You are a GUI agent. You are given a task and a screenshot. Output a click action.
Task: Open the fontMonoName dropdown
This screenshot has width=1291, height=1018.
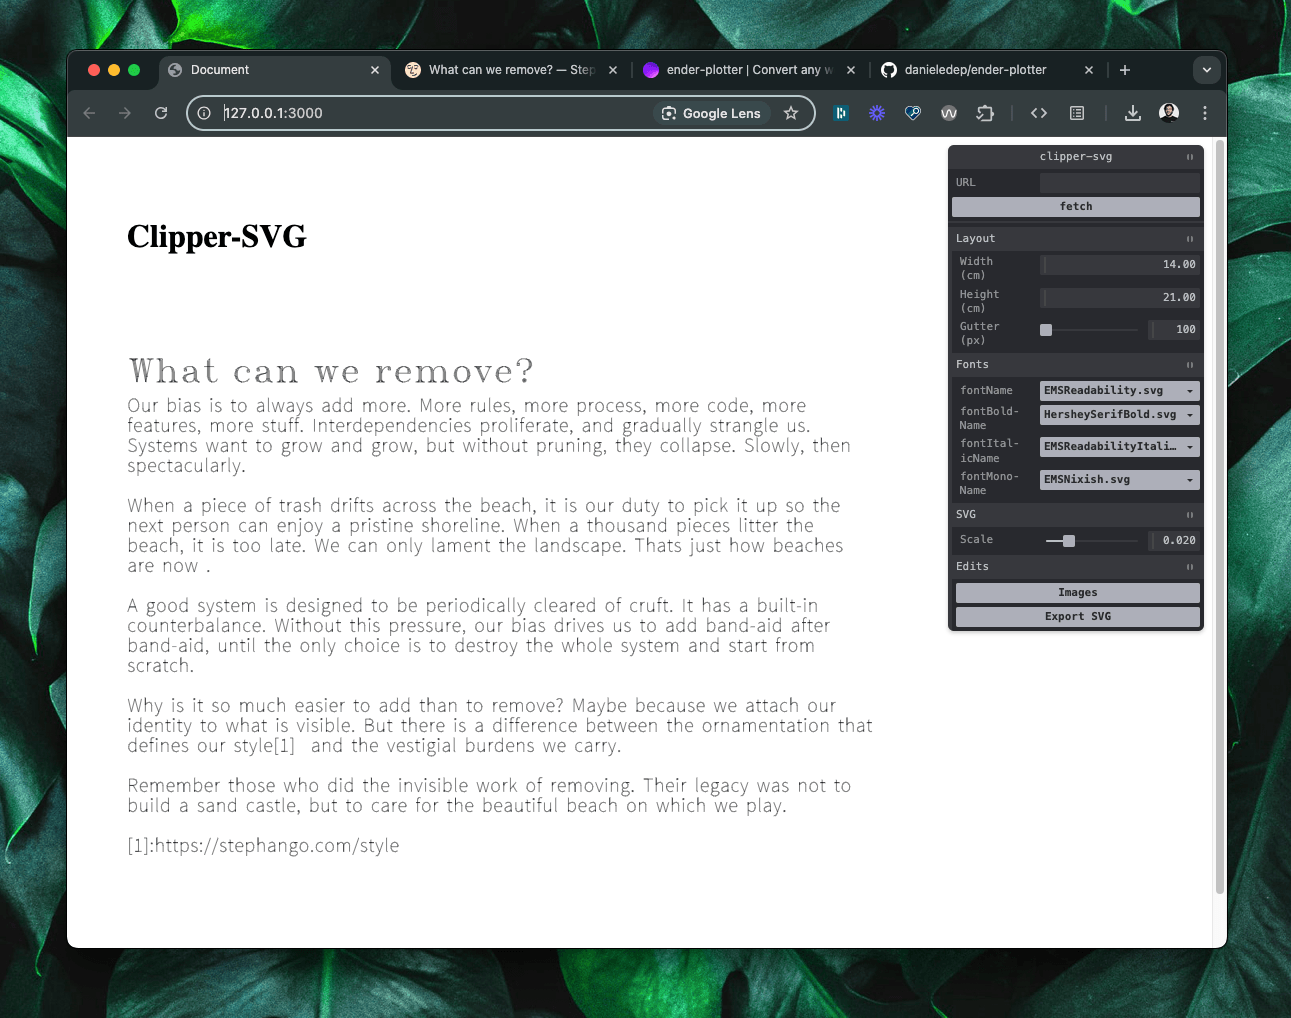coord(1120,480)
